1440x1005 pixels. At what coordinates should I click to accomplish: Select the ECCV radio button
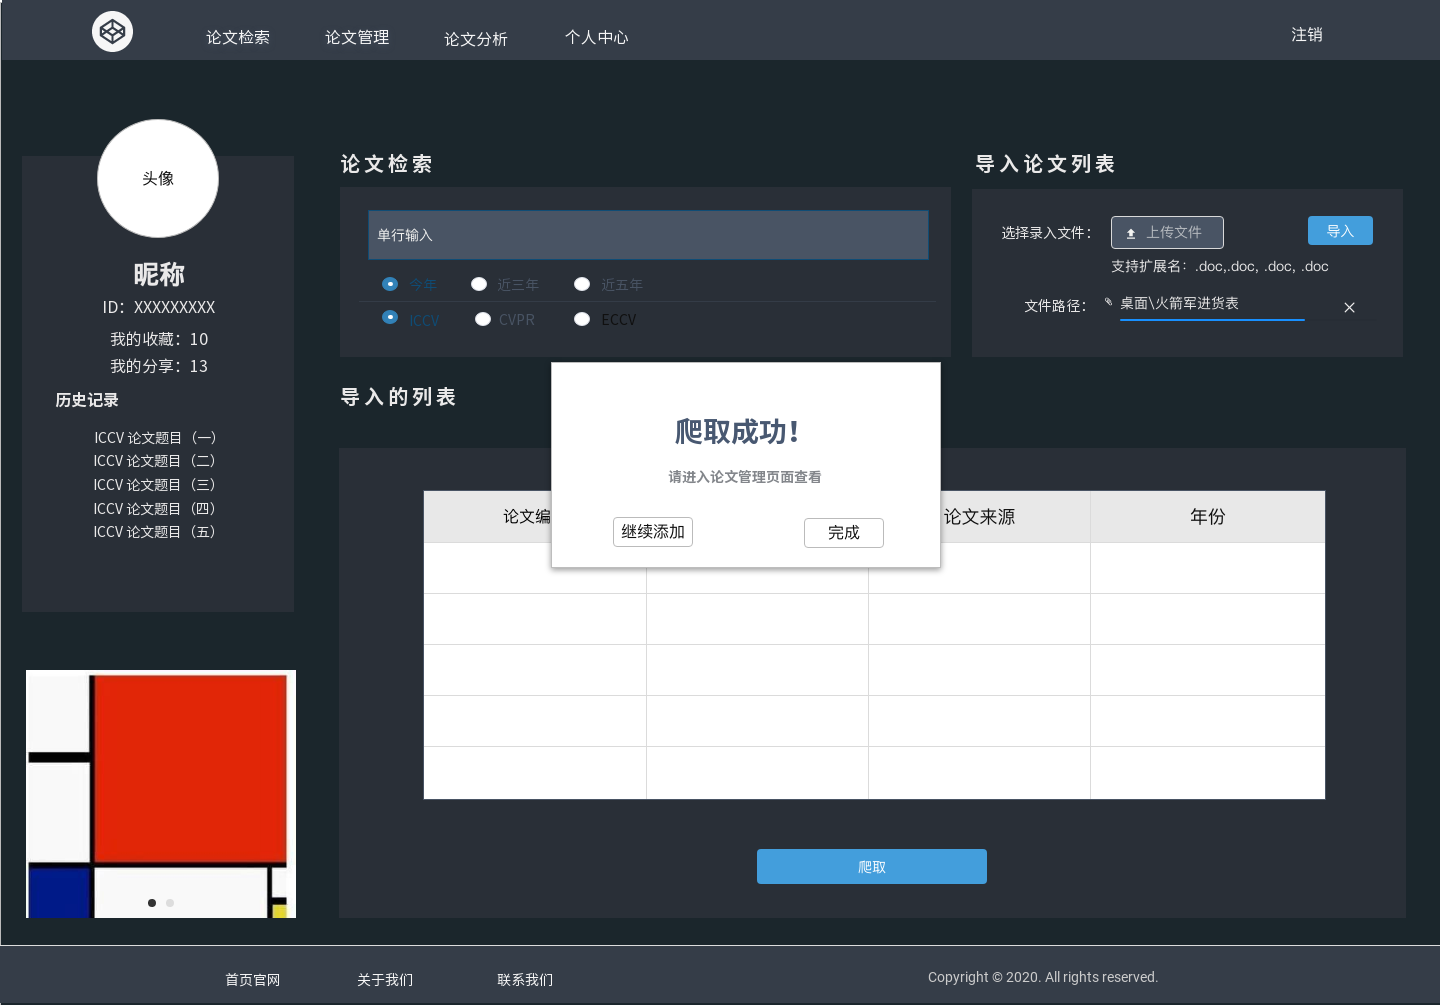582,319
